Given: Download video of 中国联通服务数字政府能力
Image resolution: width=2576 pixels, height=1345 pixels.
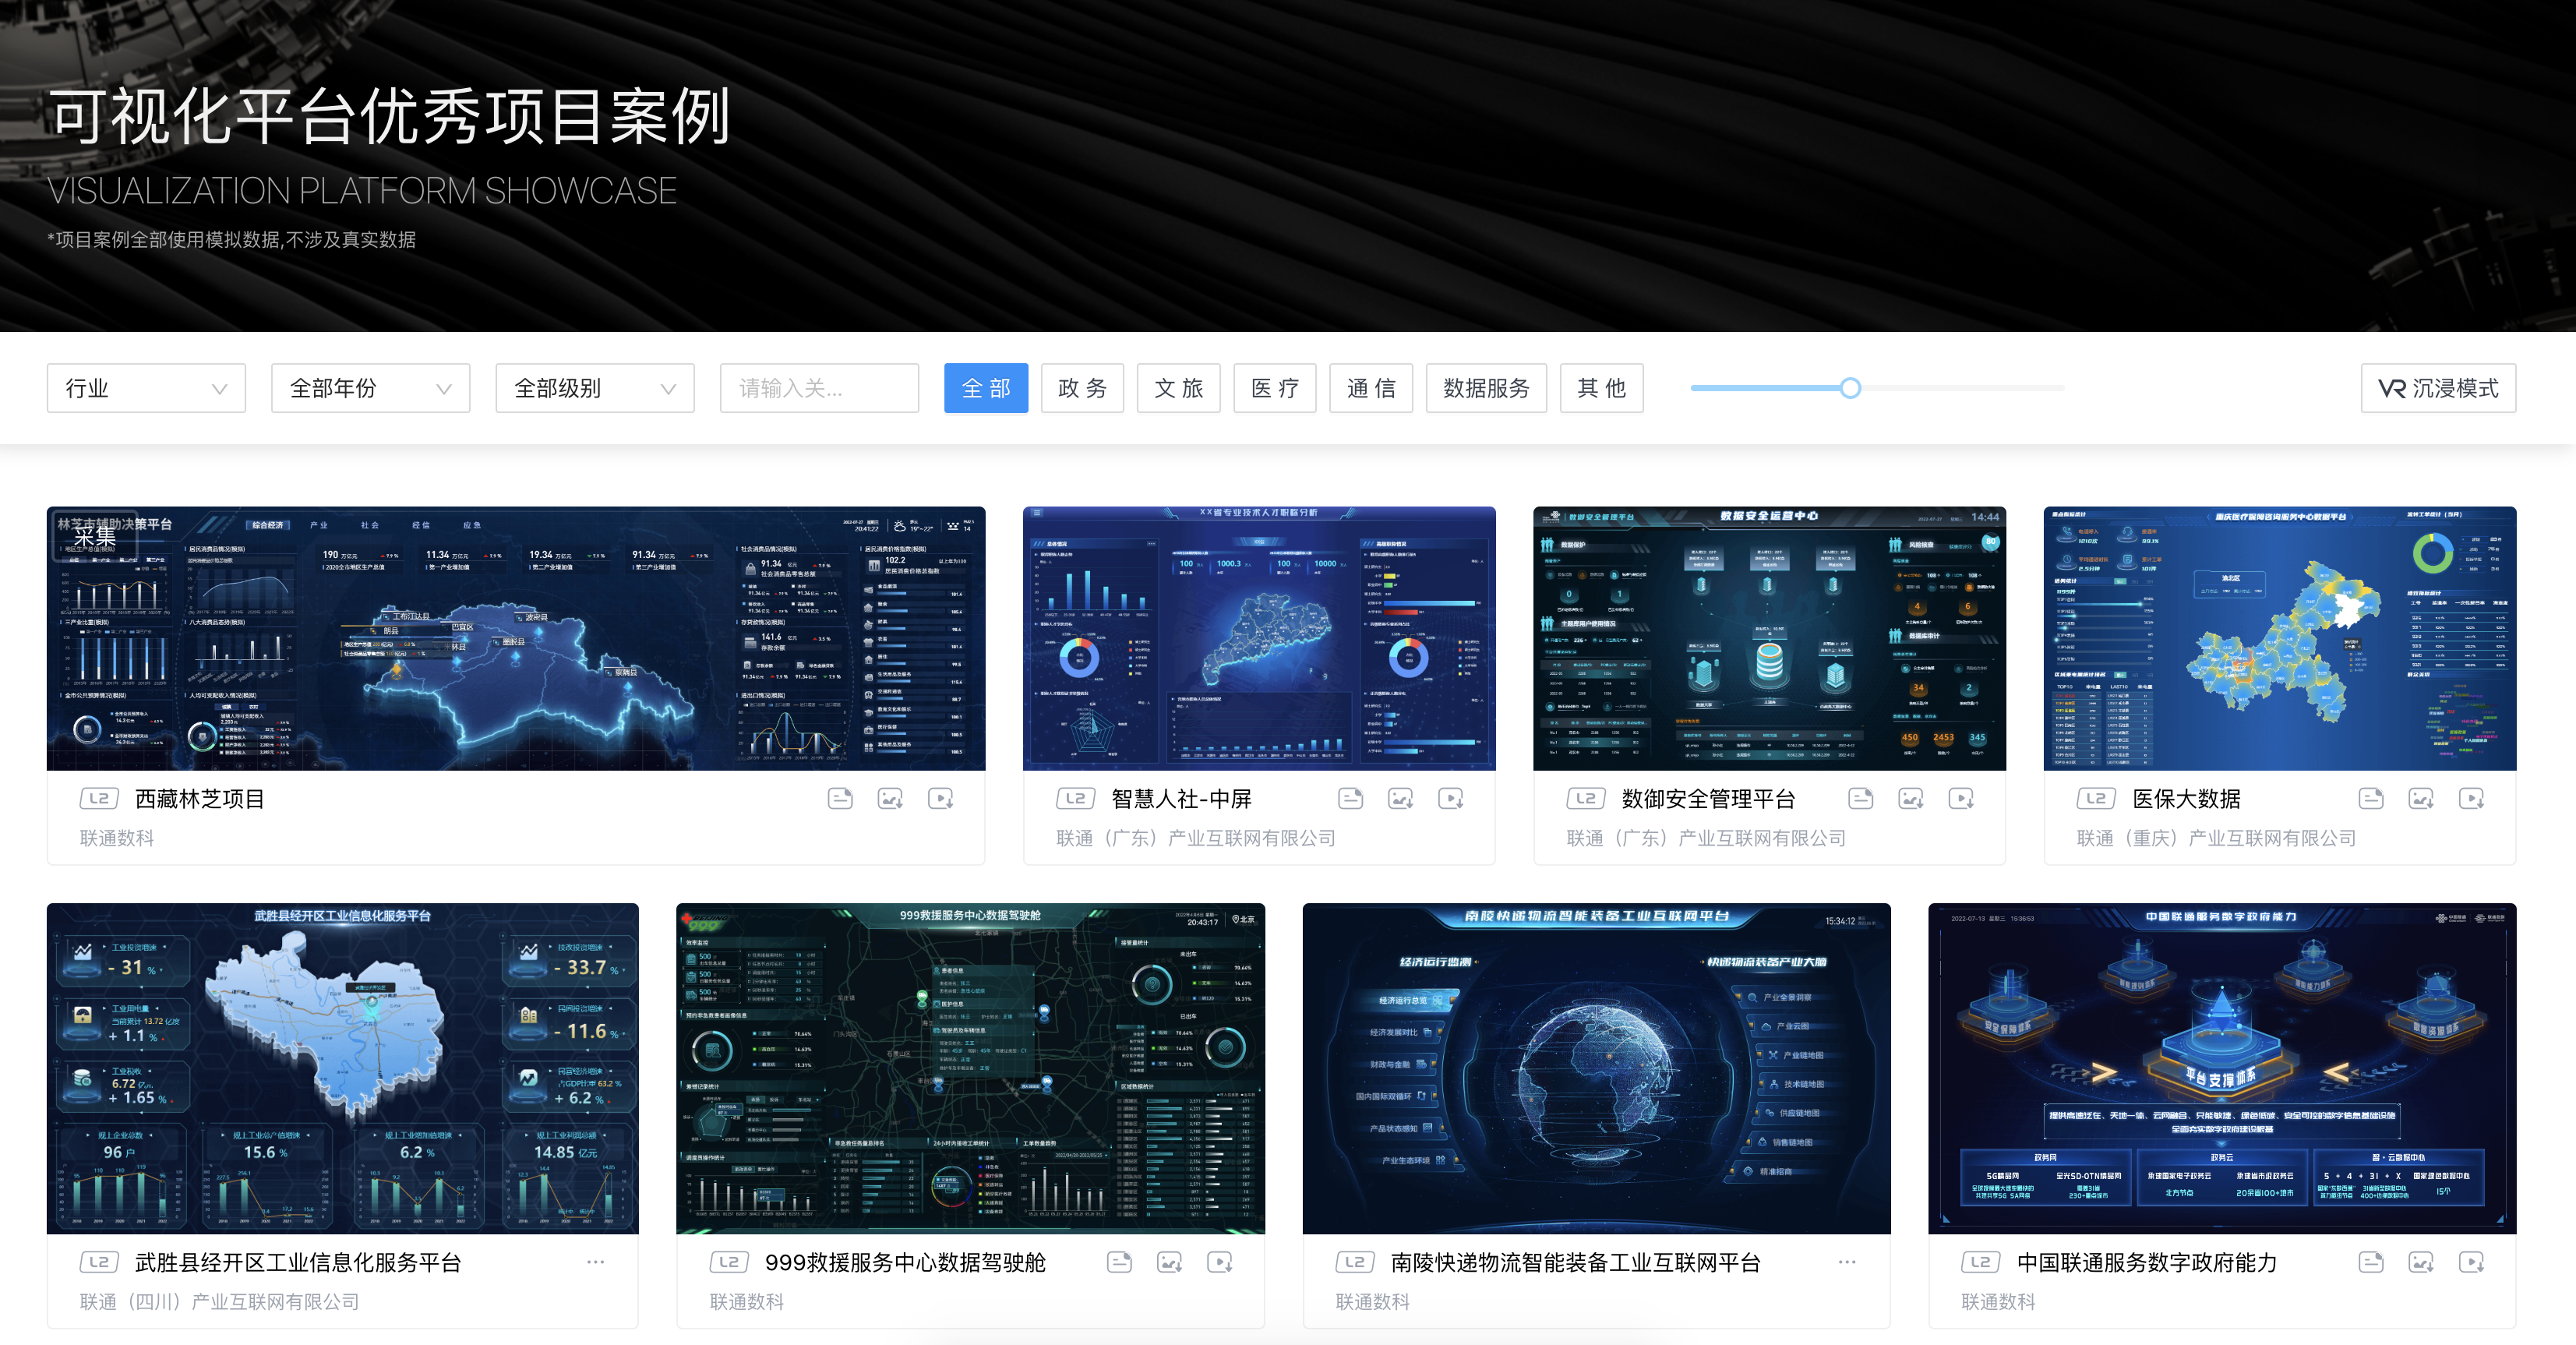Looking at the screenshot, I should point(2471,1262).
